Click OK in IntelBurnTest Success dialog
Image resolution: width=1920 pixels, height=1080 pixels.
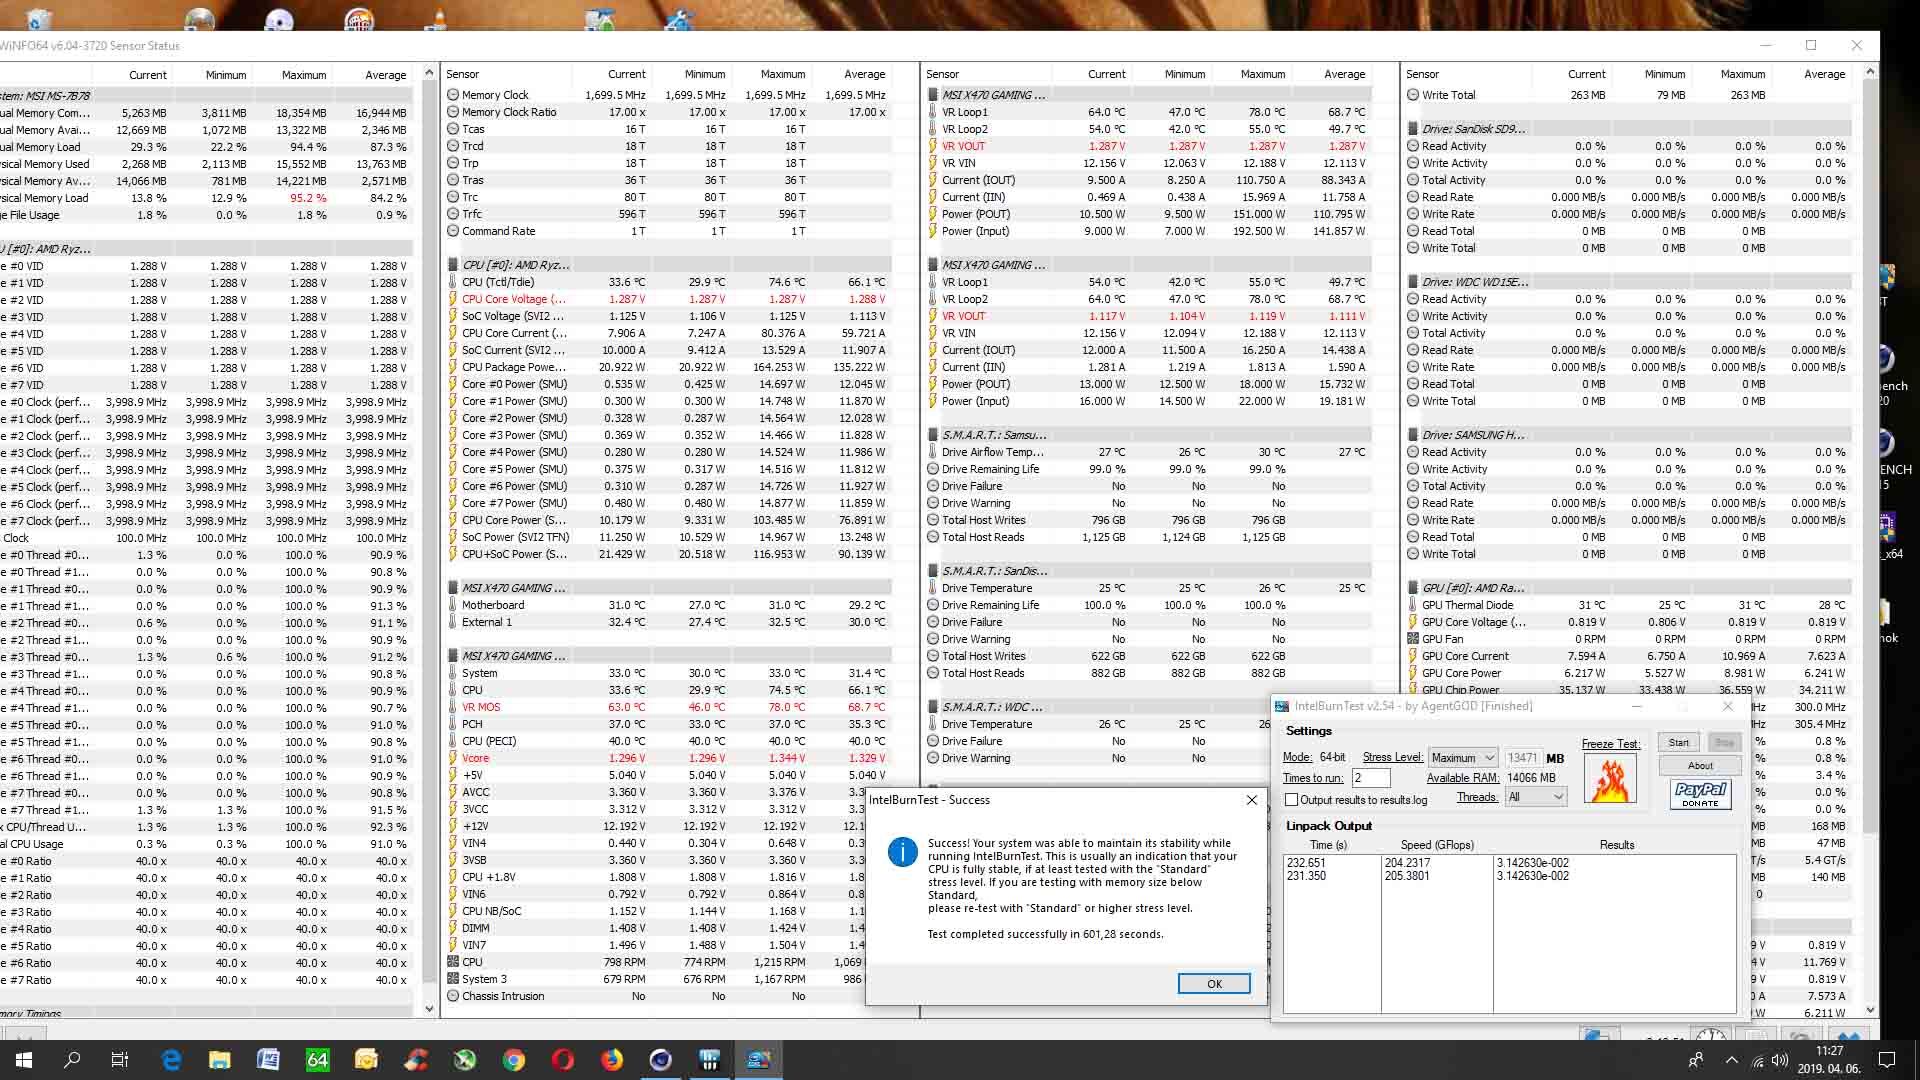(x=1214, y=983)
